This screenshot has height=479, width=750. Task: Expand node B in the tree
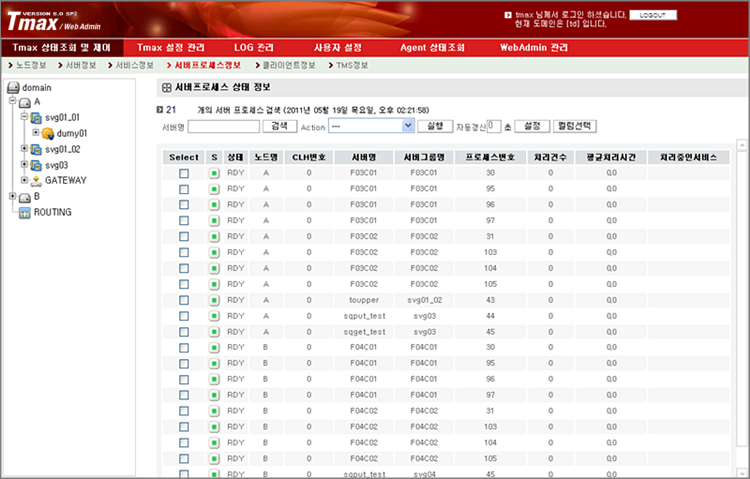click(x=13, y=196)
